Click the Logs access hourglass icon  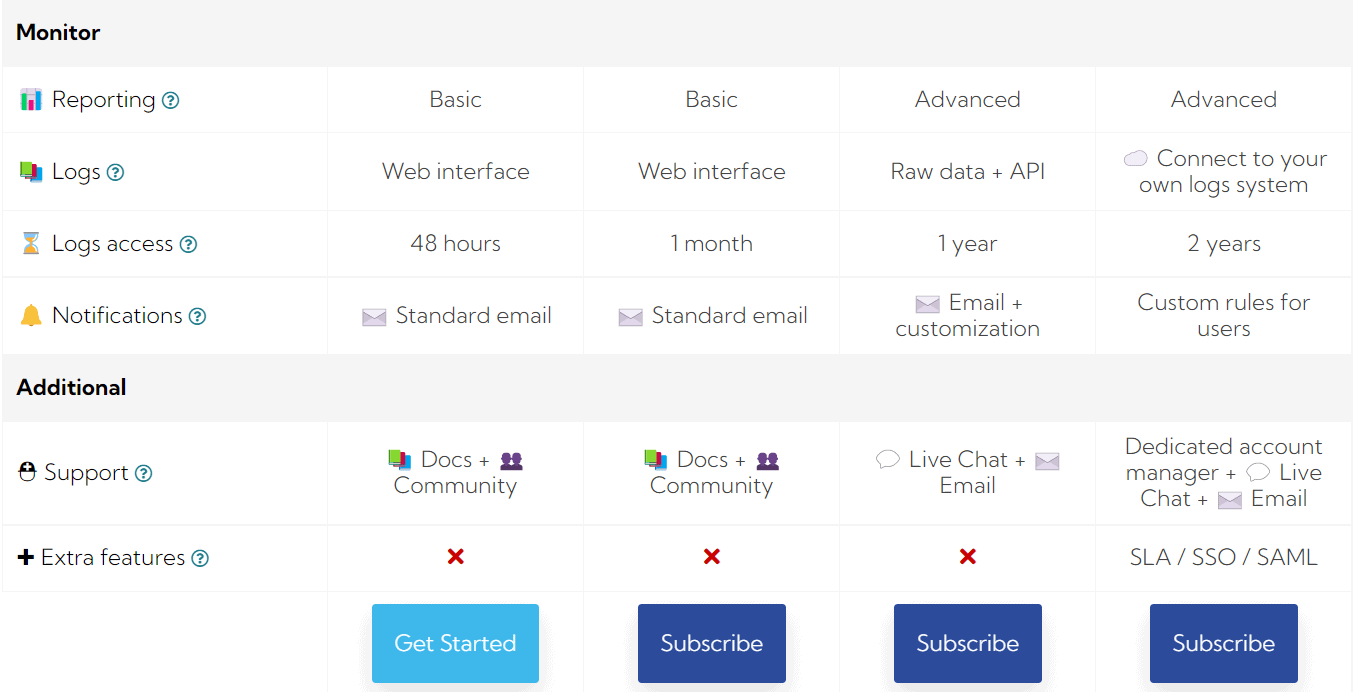point(31,244)
